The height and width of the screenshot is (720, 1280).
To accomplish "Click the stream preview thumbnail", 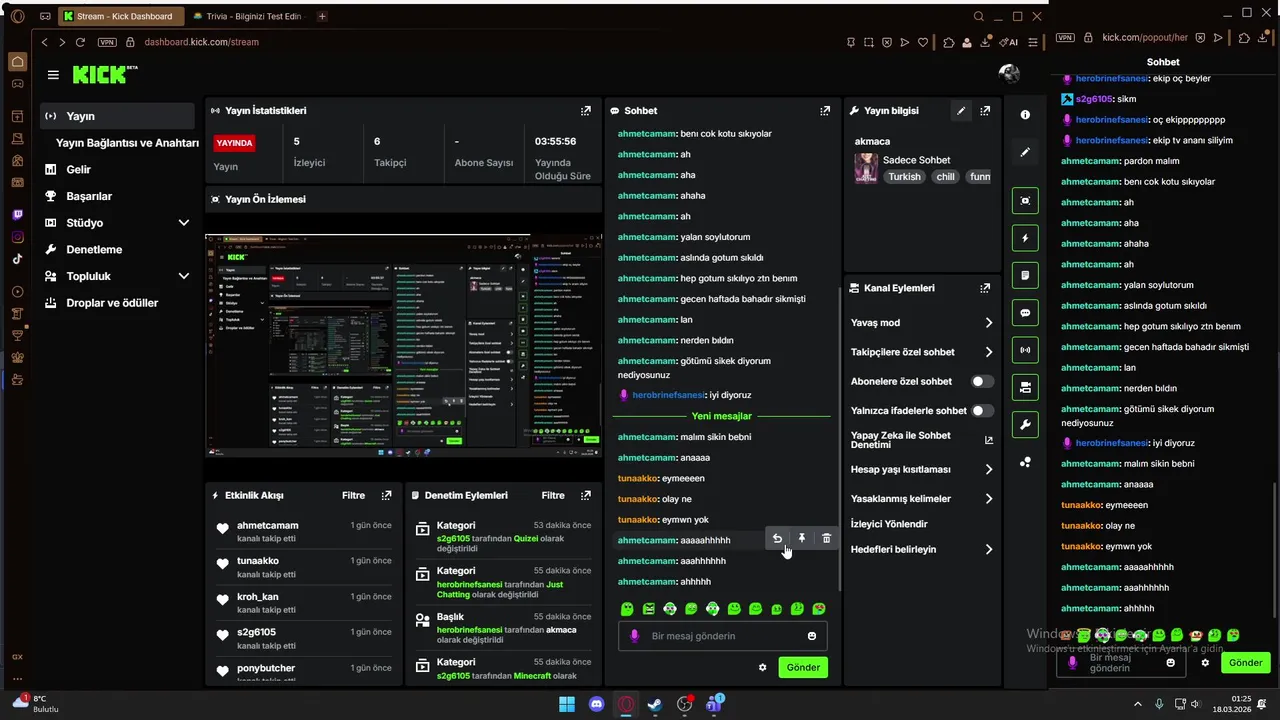I will click(403, 345).
